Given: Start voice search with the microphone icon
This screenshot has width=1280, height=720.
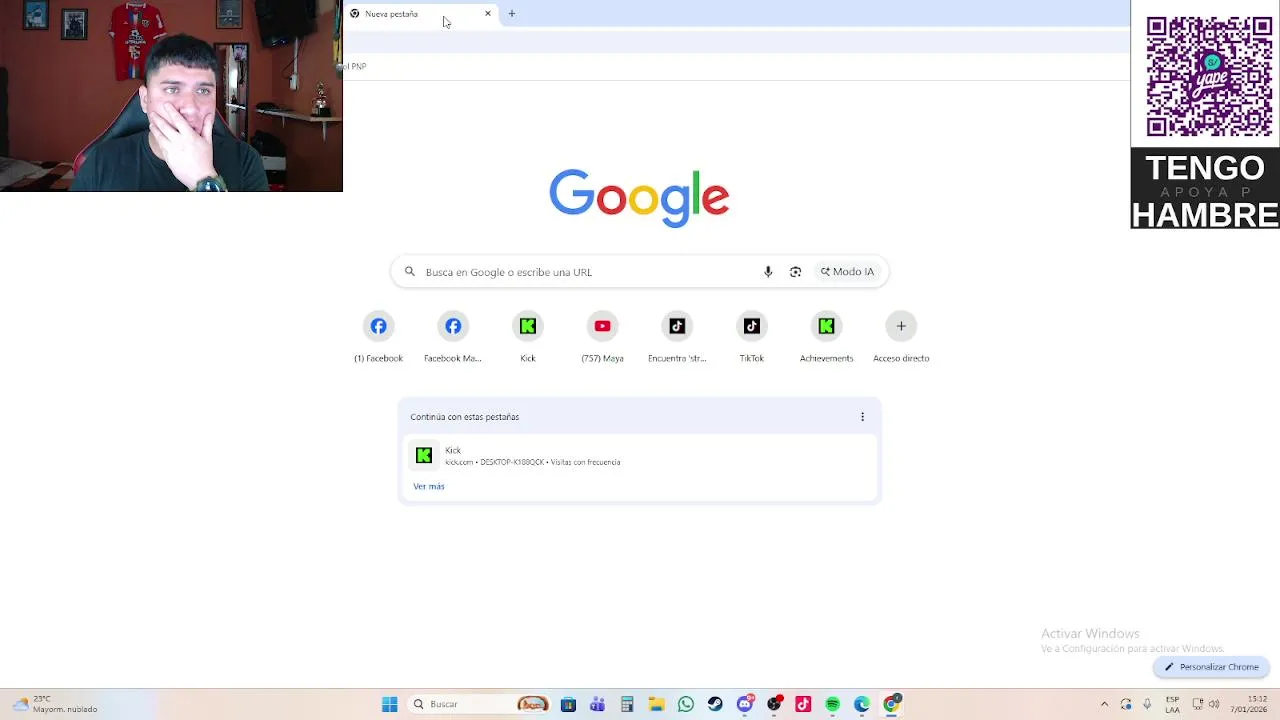Looking at the screenshot, I should coord(768,272).
